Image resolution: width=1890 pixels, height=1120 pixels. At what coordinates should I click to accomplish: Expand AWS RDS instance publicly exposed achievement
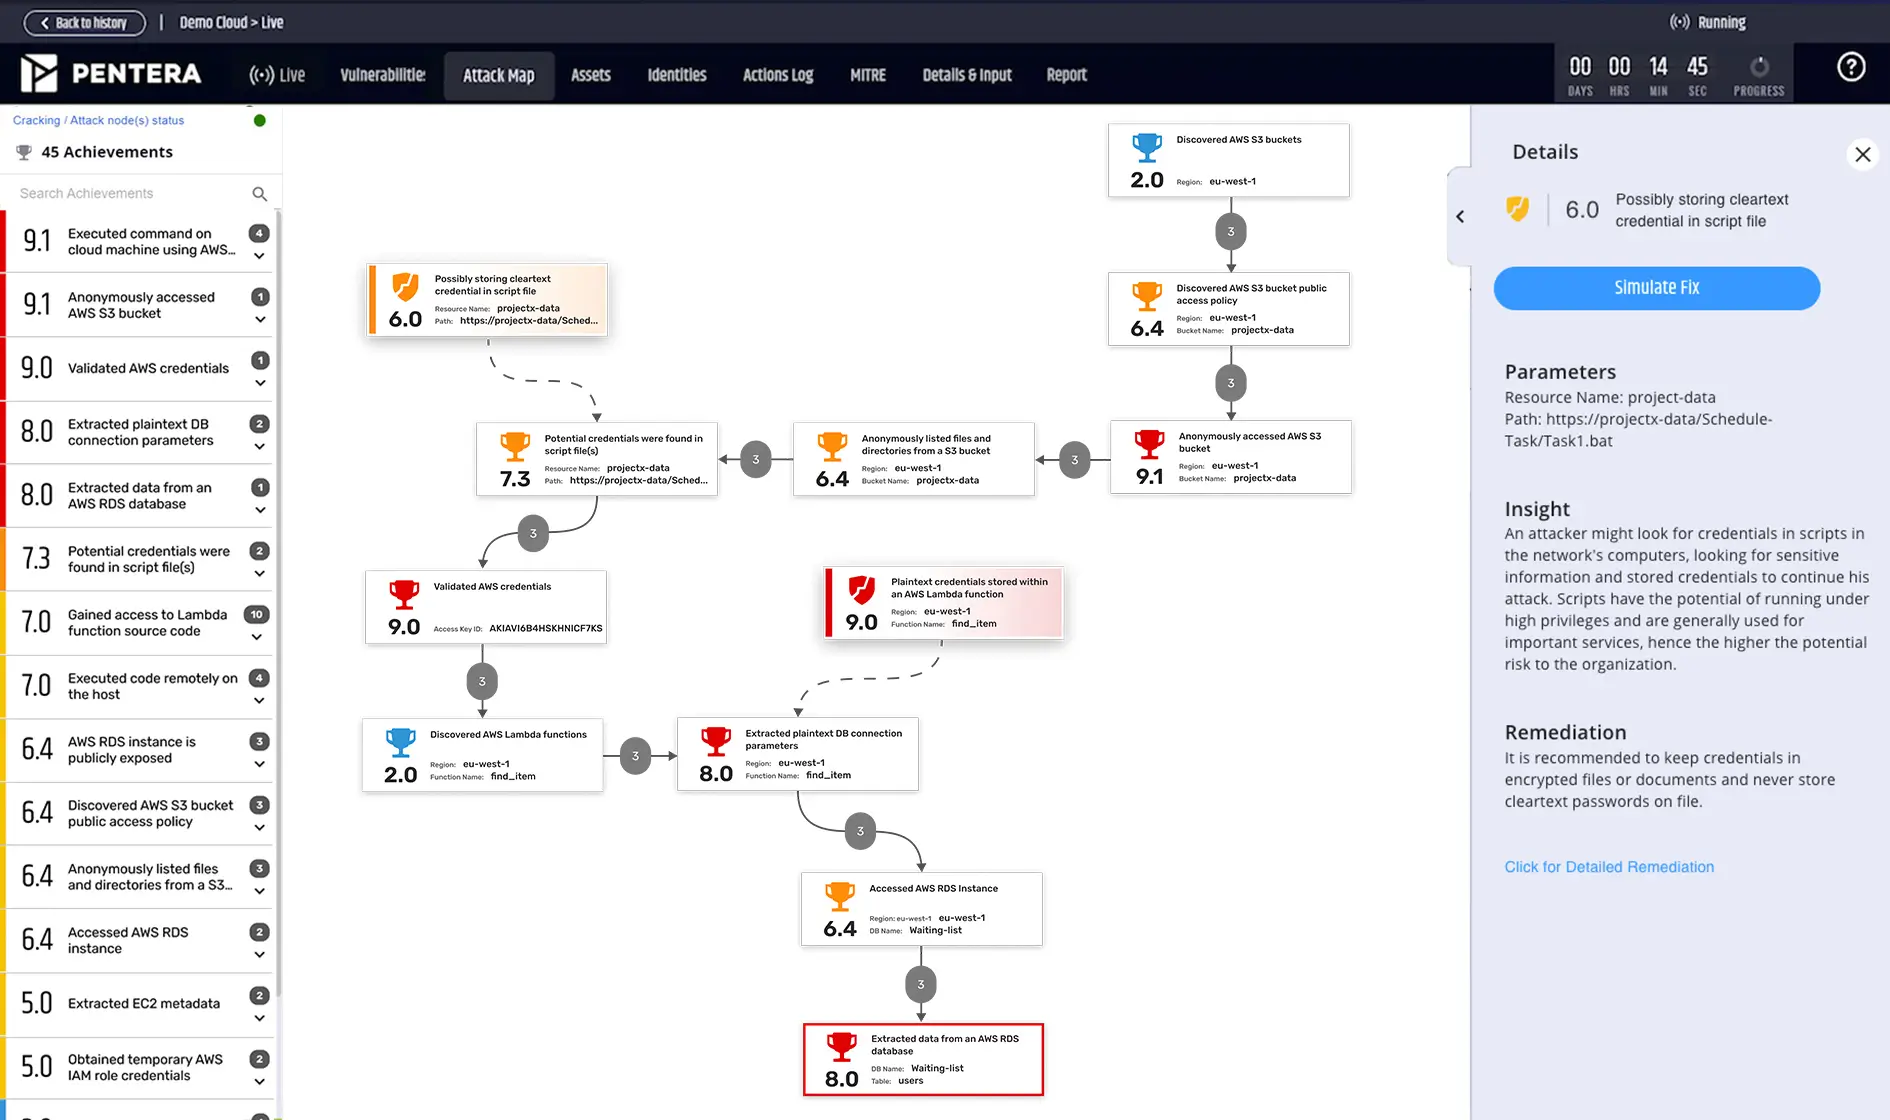(259, 764)
